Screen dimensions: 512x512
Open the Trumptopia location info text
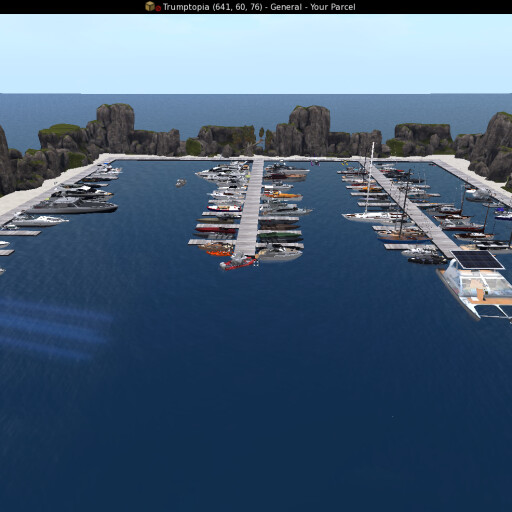coord(259,7)
